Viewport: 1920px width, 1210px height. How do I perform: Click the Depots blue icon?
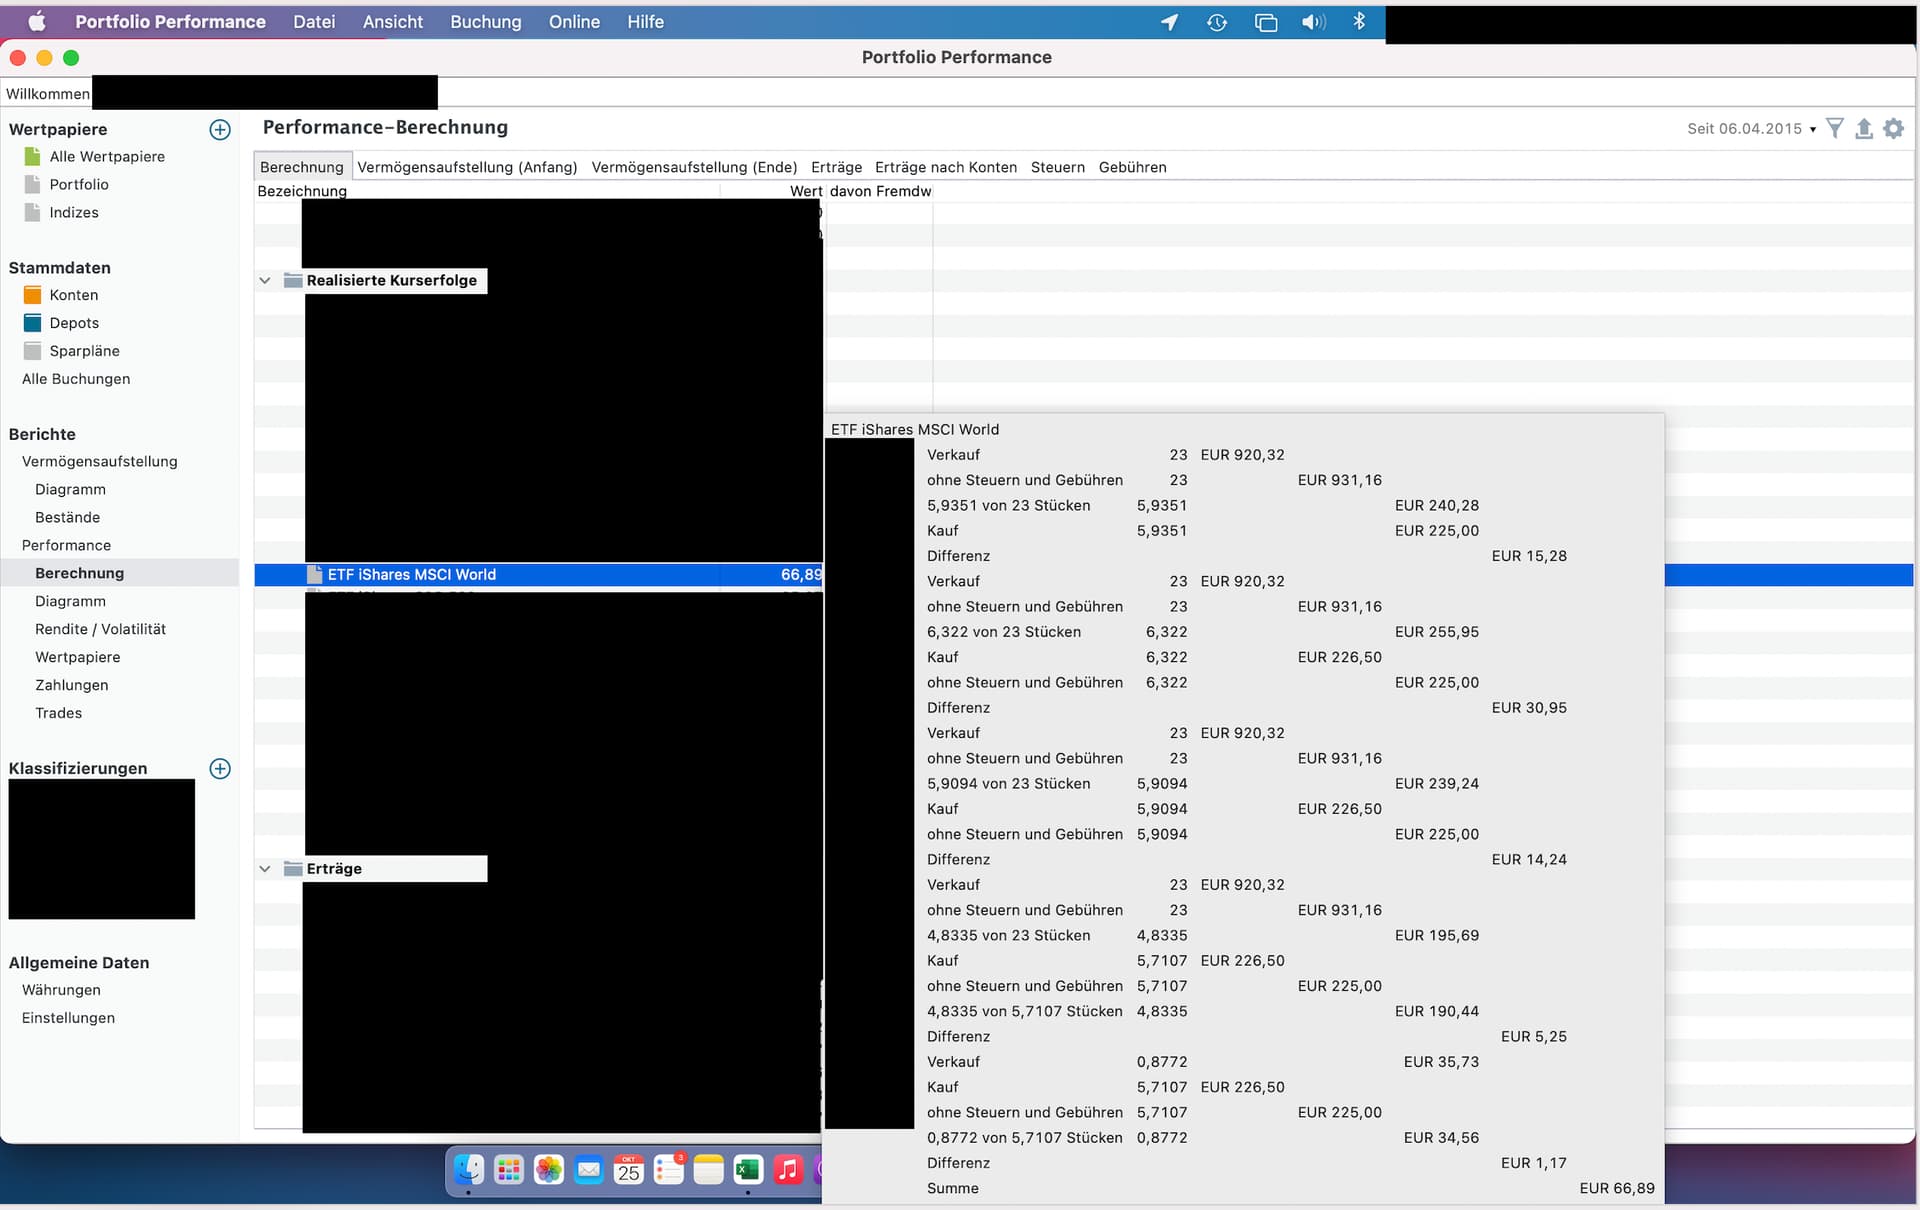pyautogui.click(x=33, y=323)
